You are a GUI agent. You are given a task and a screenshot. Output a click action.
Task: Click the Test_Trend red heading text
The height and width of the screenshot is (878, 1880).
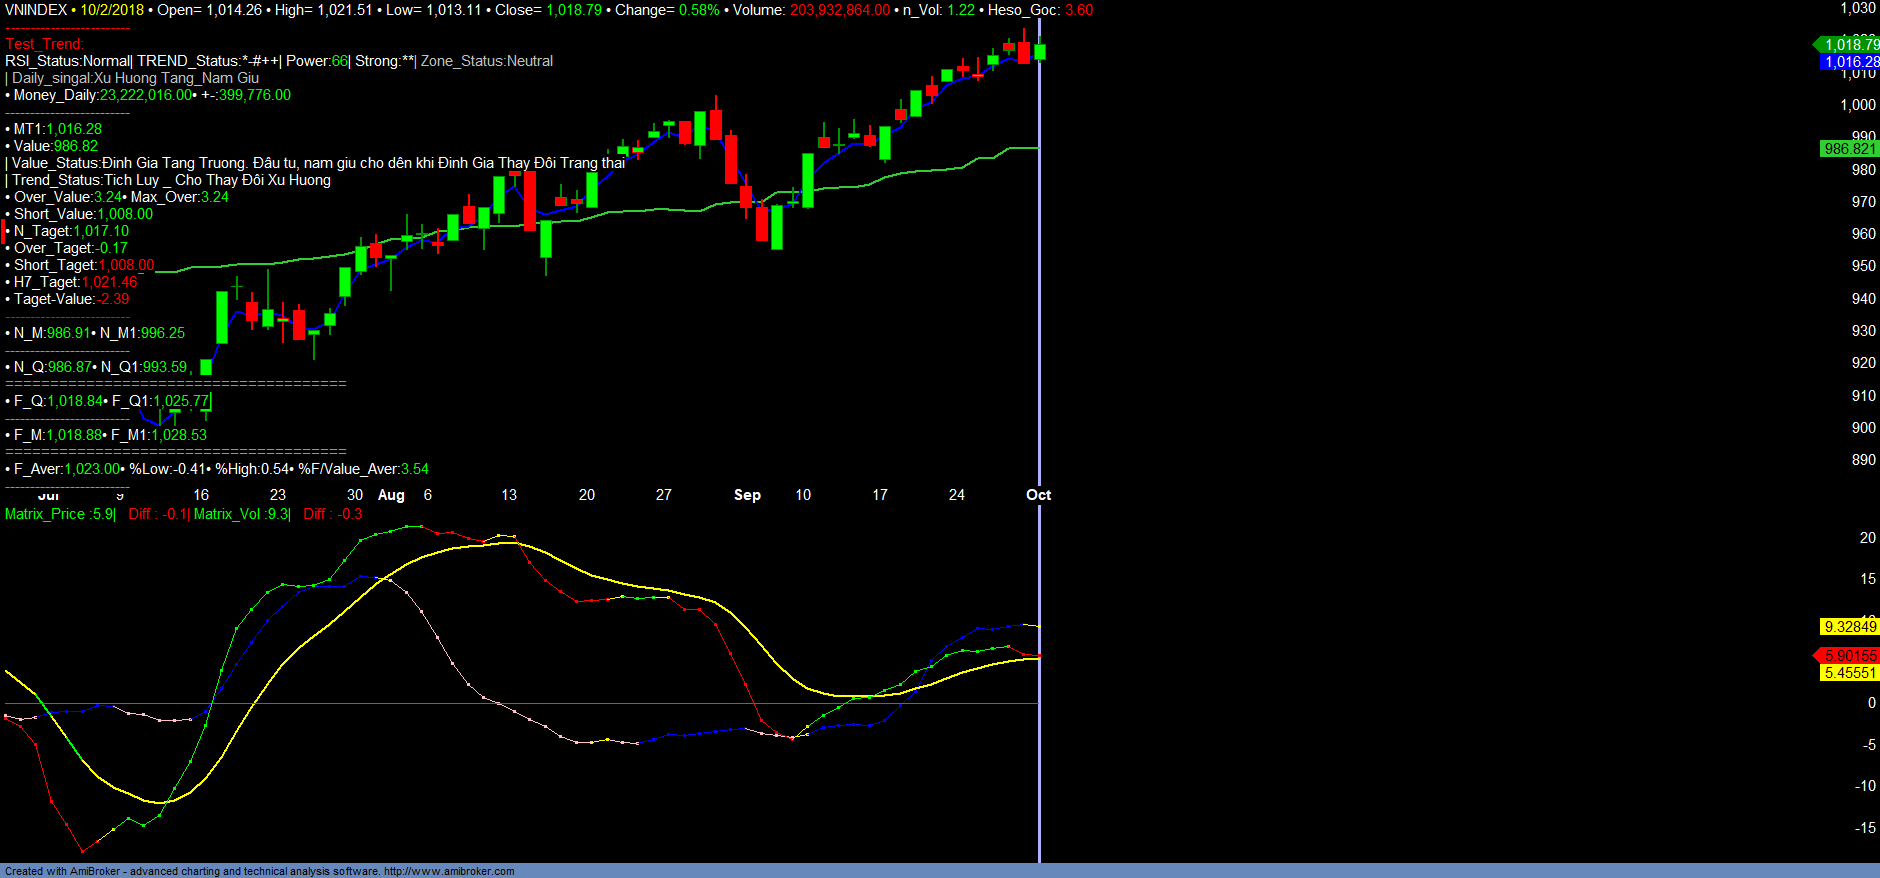45,44
